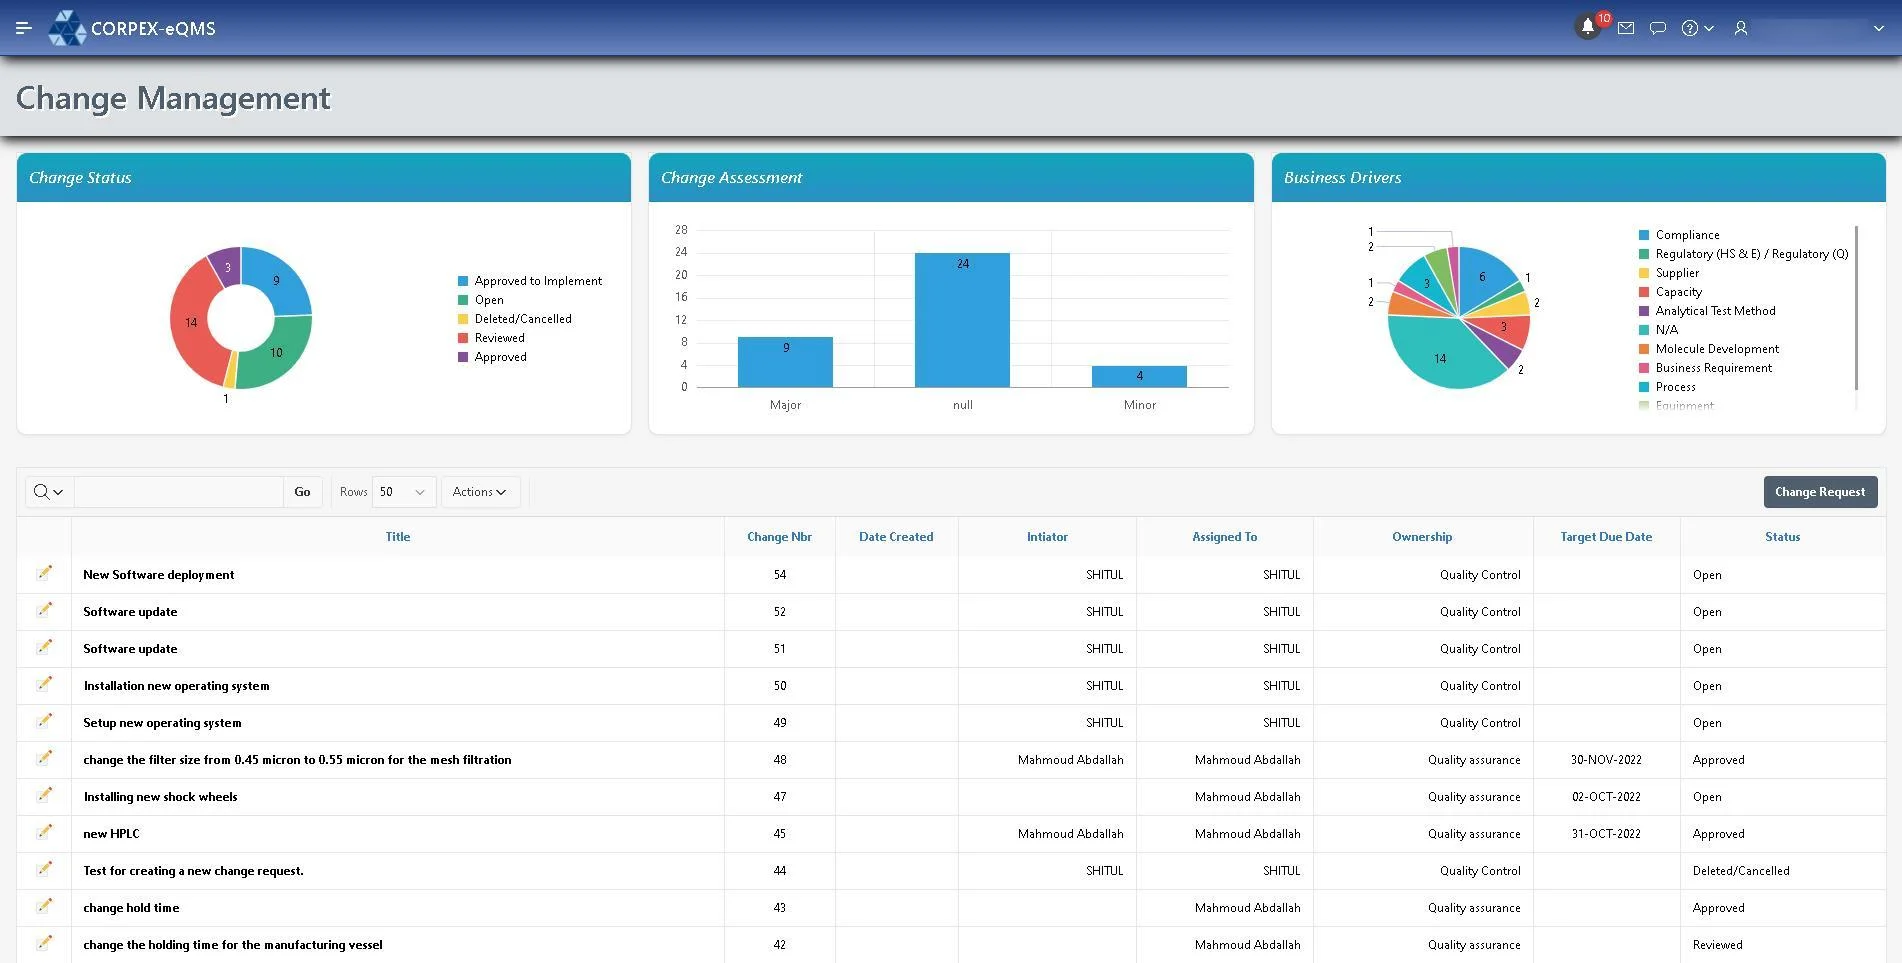
Task: Open the notifications bell icon
Action: pos(1589,27)
